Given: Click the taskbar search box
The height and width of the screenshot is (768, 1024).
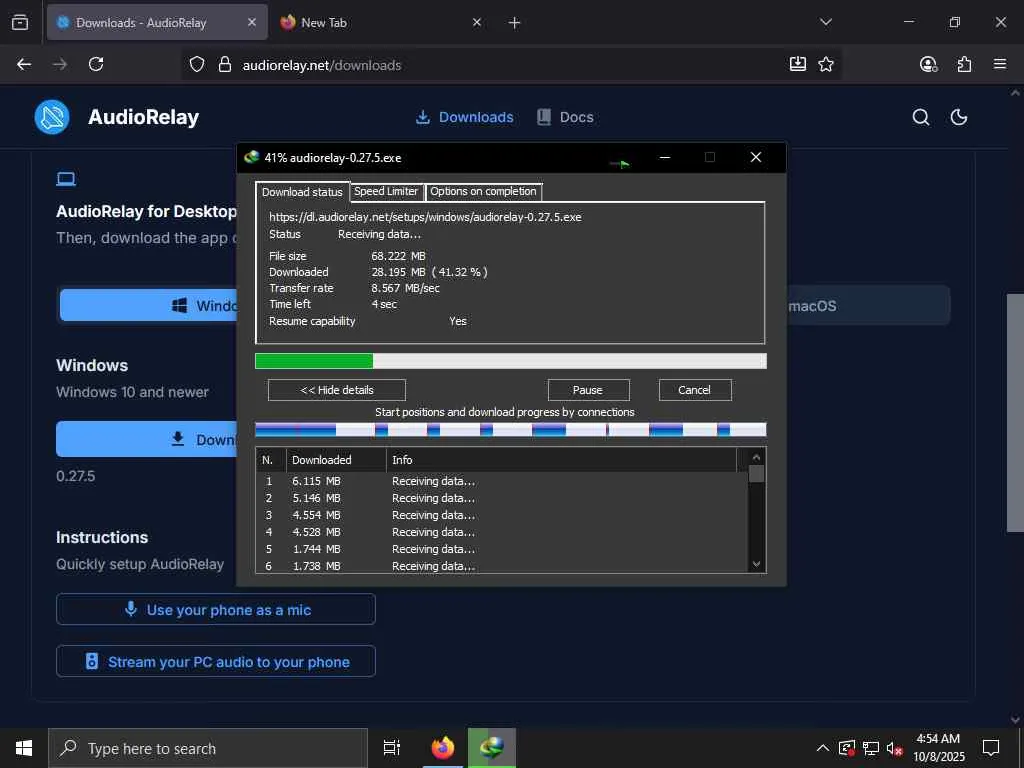Looking at the screenshot, I should click(x=208, y=748).
